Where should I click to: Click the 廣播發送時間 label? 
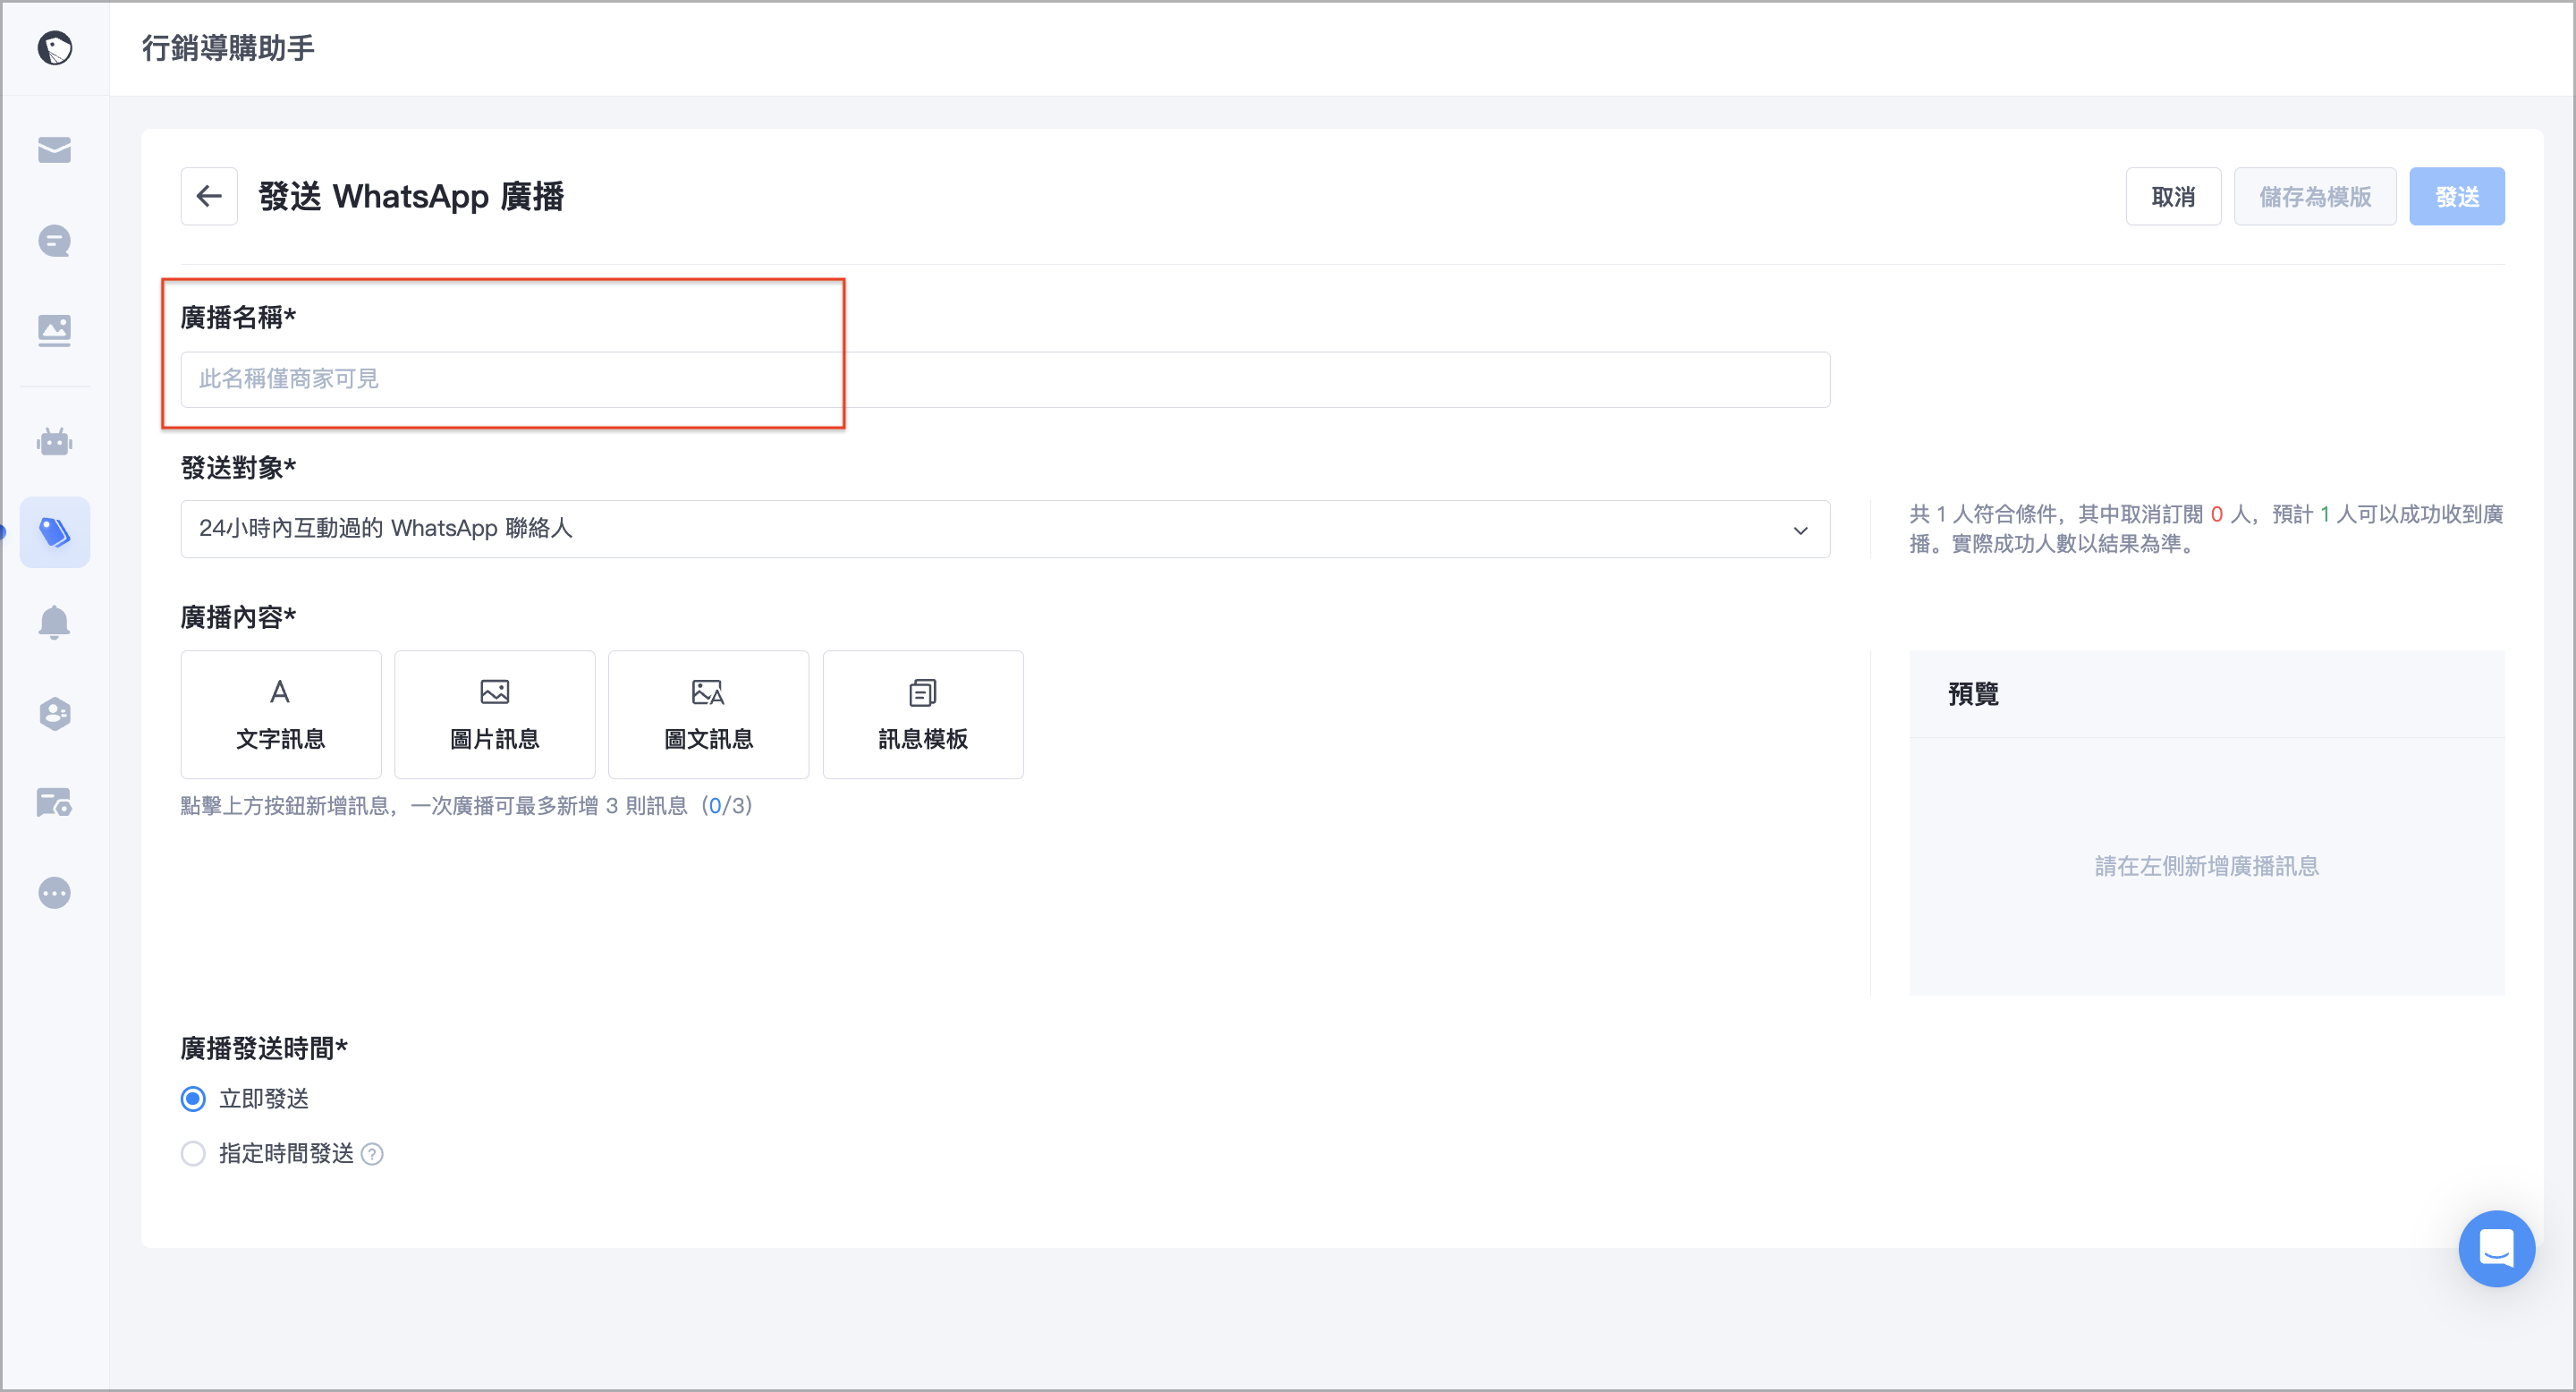(264, 1048)
